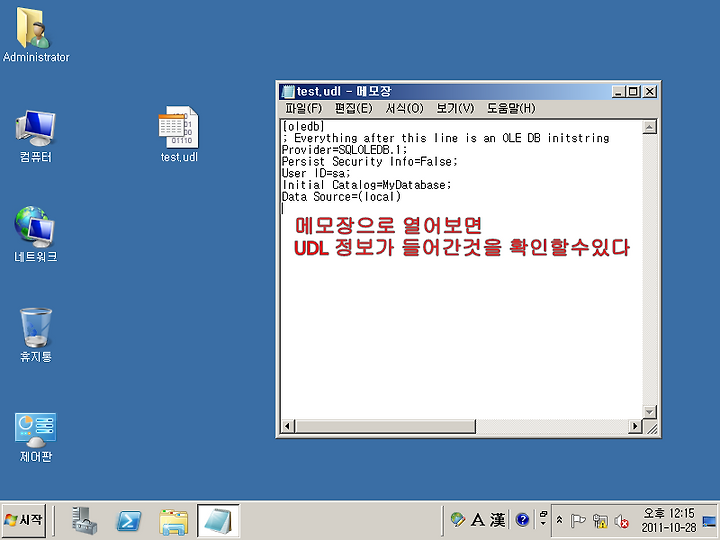The image size is (720, 540).
Task: Open Action Center flag icon
Action: (578, 521)
